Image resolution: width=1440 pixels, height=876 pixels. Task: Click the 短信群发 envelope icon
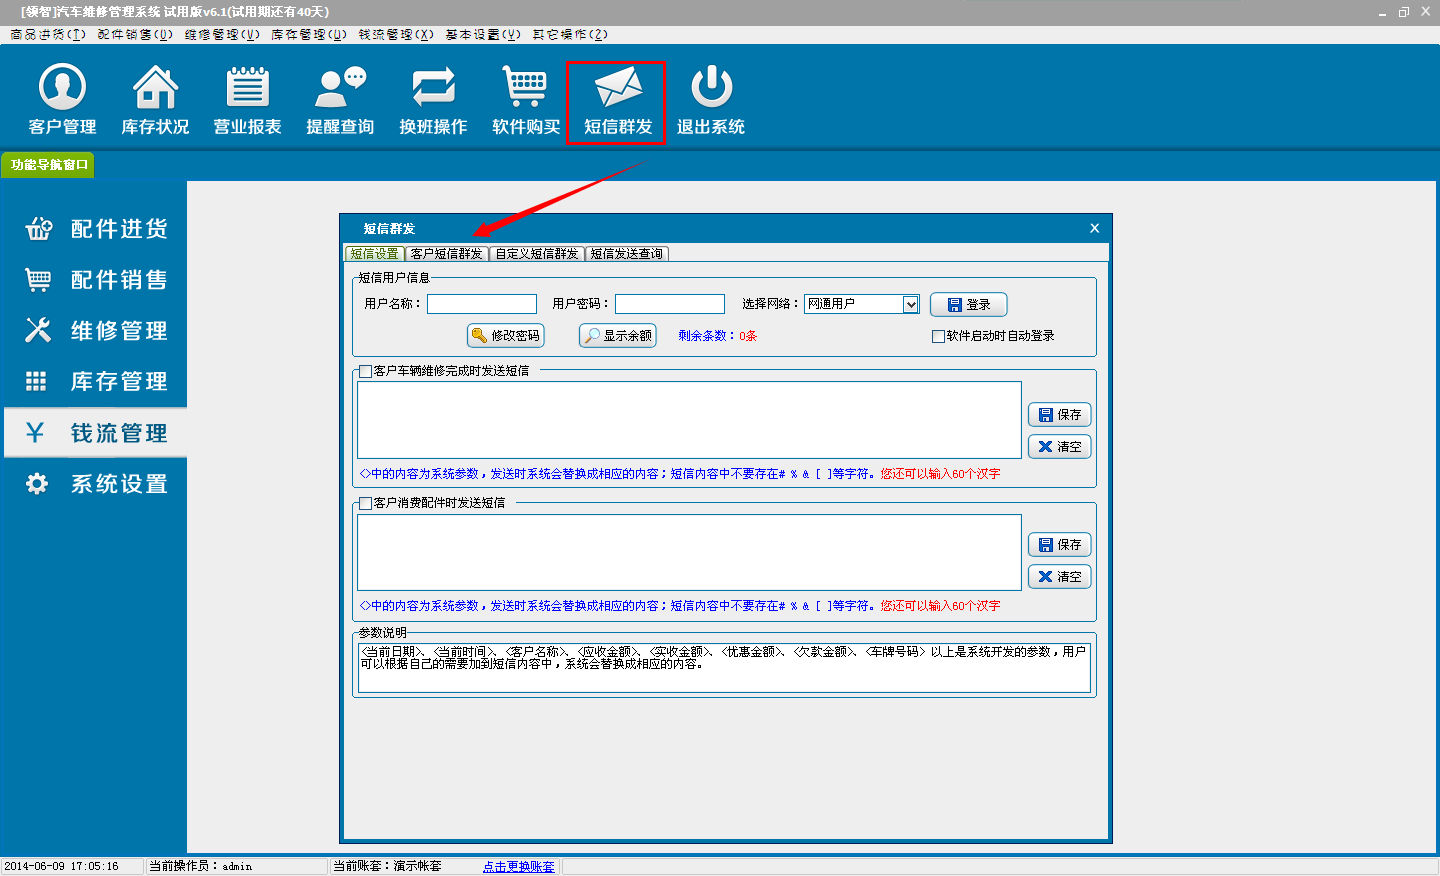tap(617, 99)
